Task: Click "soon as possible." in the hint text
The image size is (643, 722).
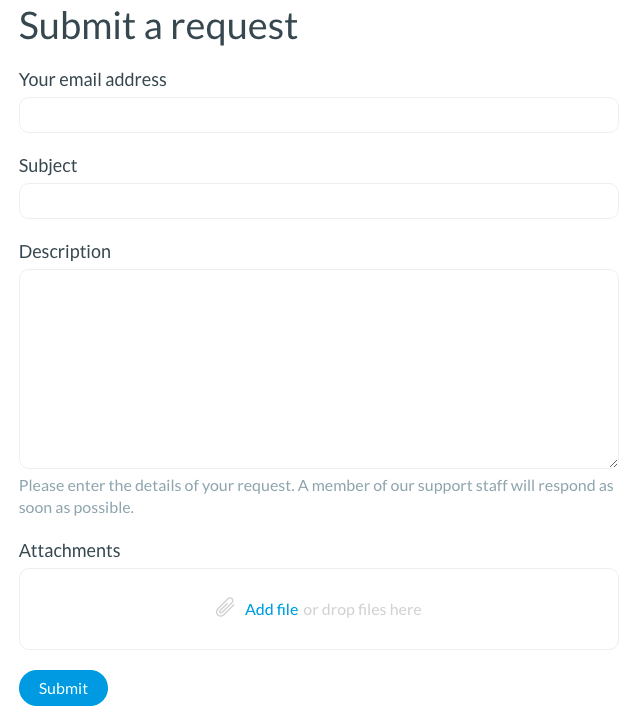Action: coord(76,507)
